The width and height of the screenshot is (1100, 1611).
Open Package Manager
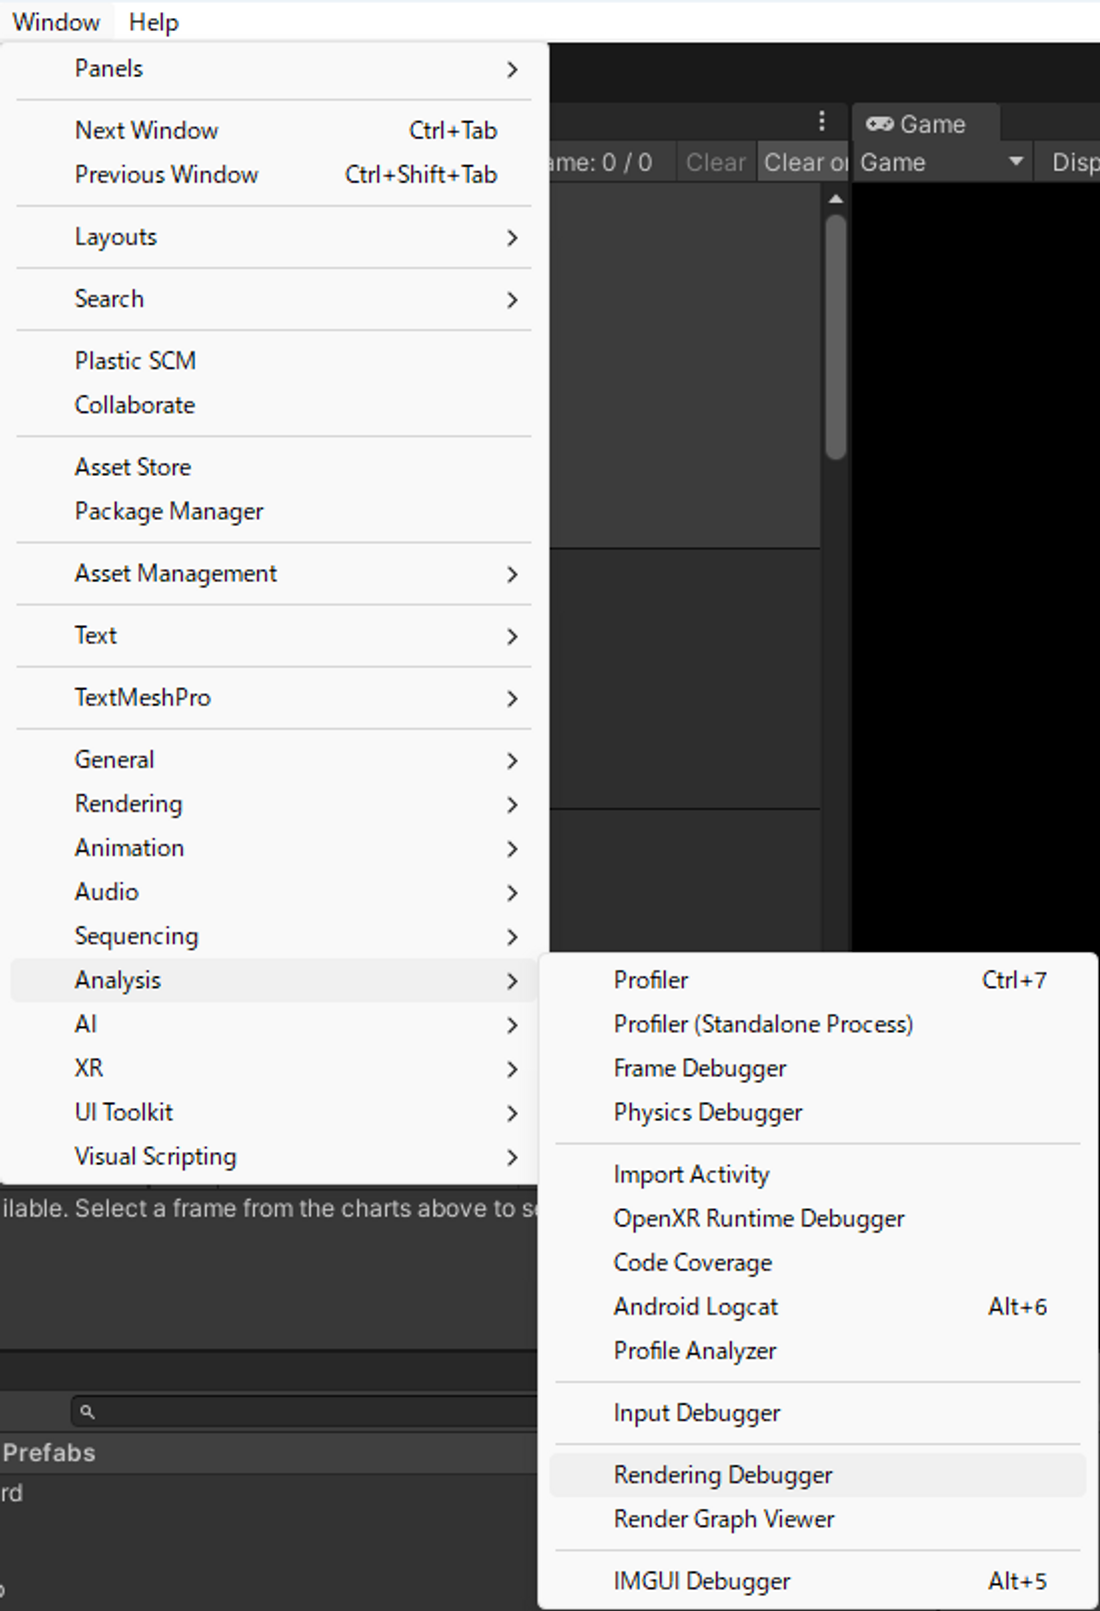[274, 511]
